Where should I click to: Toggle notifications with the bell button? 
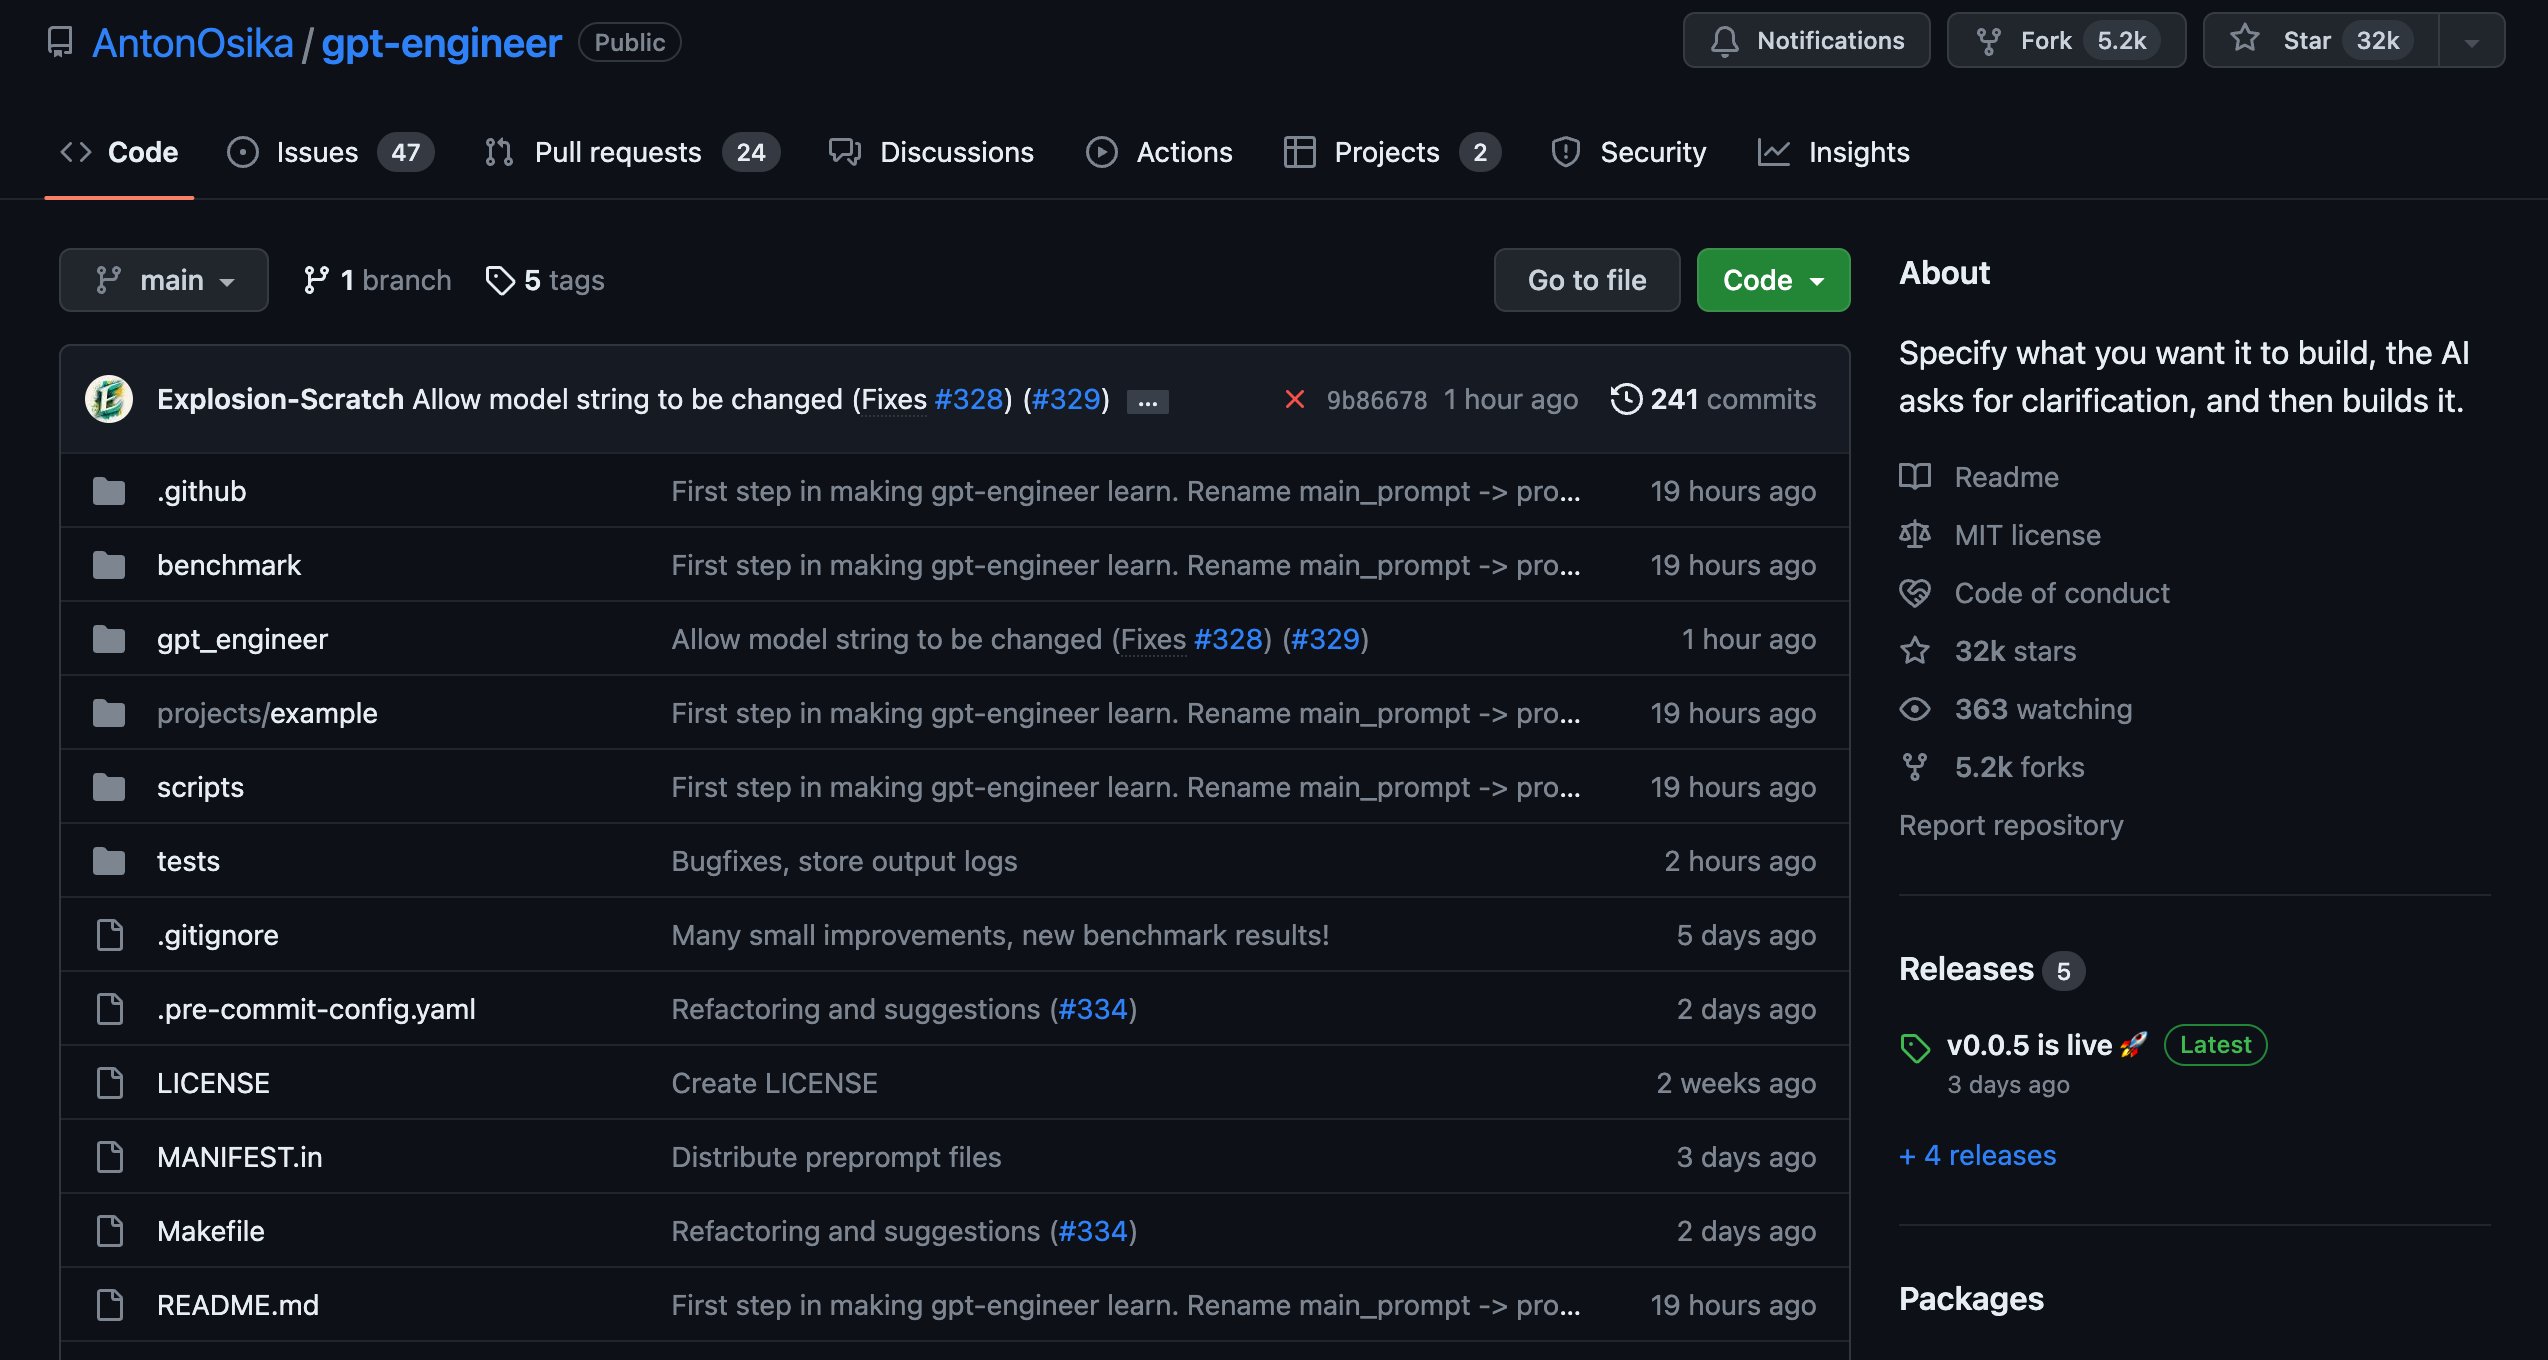[1806, 40]
